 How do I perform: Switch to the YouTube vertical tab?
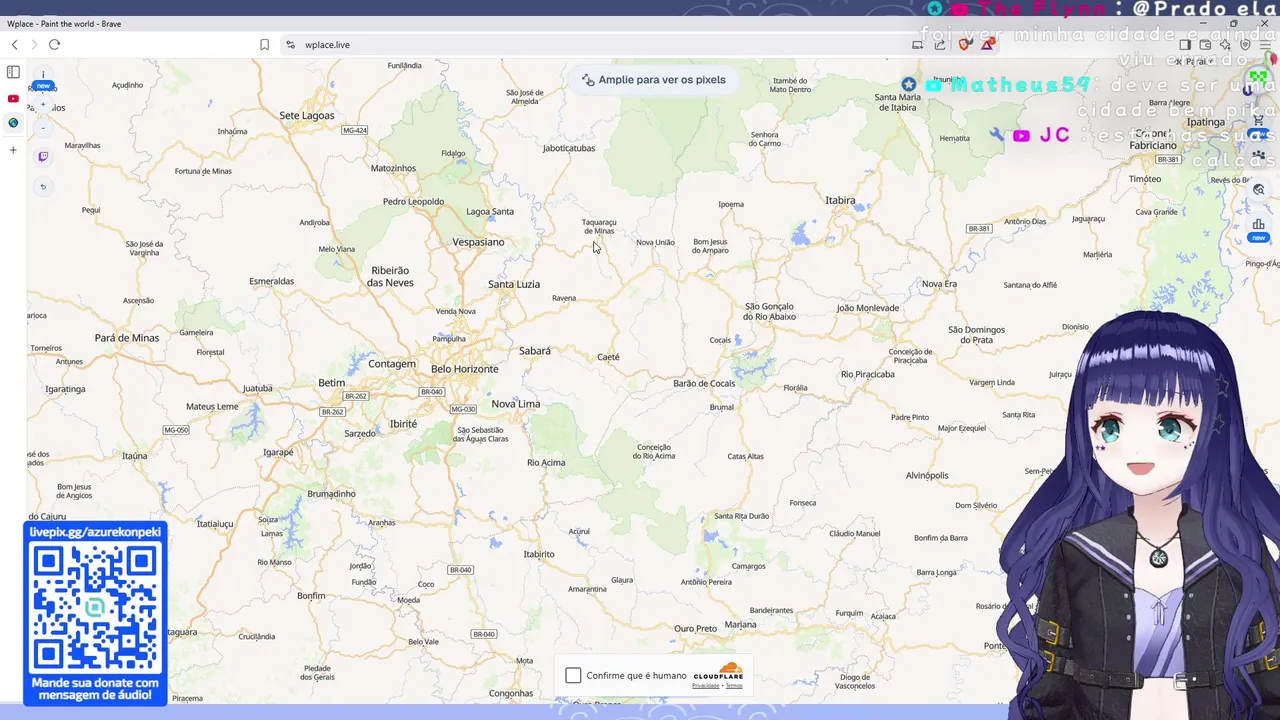click(x=13, y=98)
